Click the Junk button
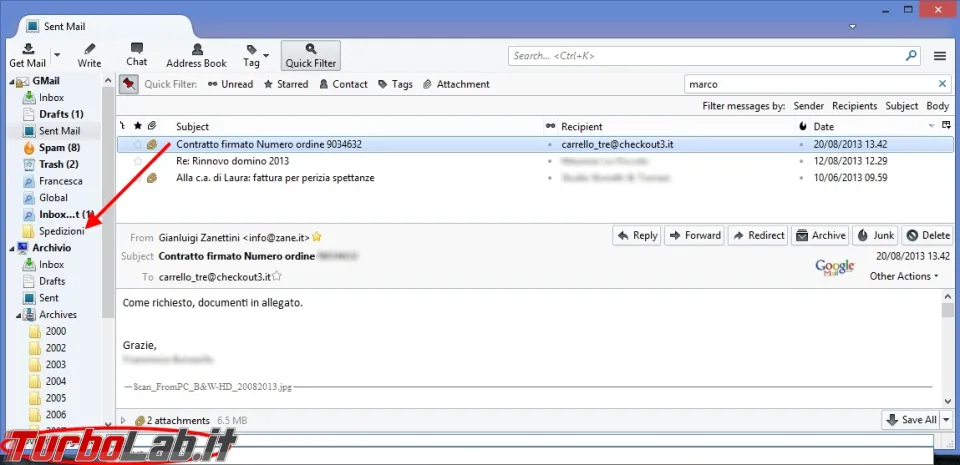The width and height of the screenshot is (960, 465). [875, 236]
